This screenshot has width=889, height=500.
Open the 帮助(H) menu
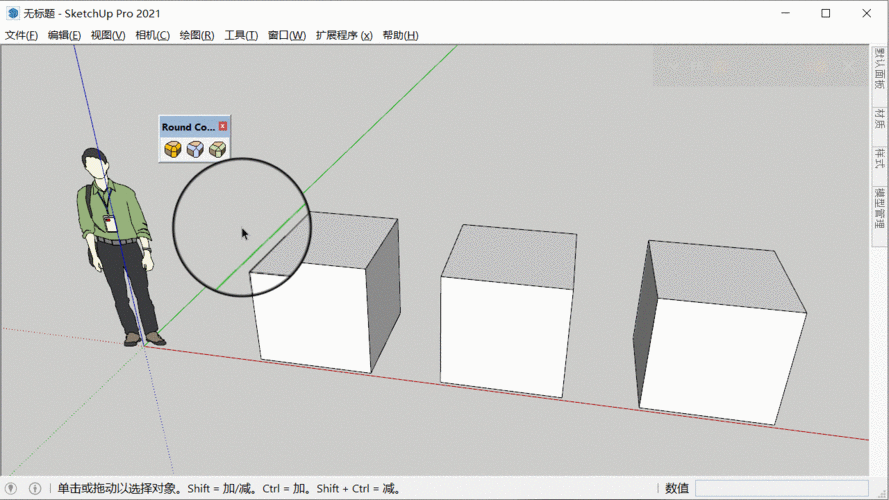tap(400, 35)
